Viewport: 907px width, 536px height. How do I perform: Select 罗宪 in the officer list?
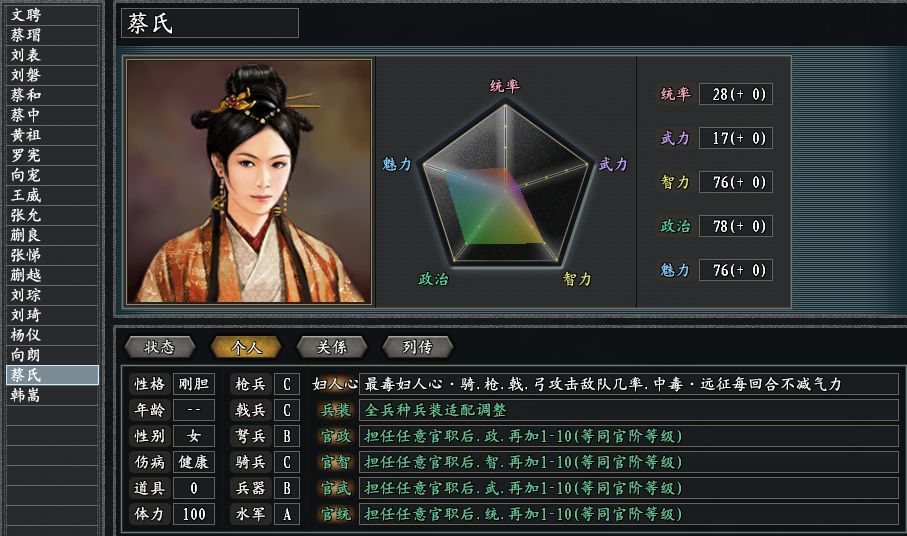pos(52,155)
